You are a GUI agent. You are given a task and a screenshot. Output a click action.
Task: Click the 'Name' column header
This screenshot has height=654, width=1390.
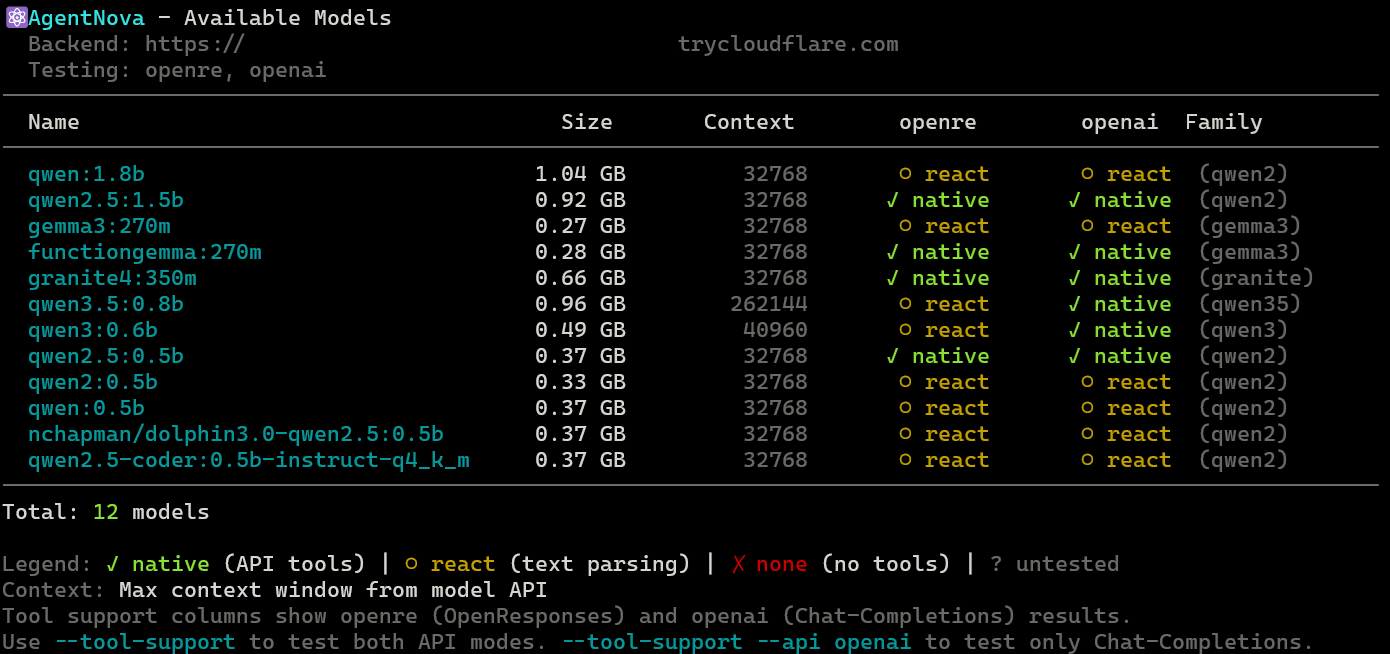54,122
